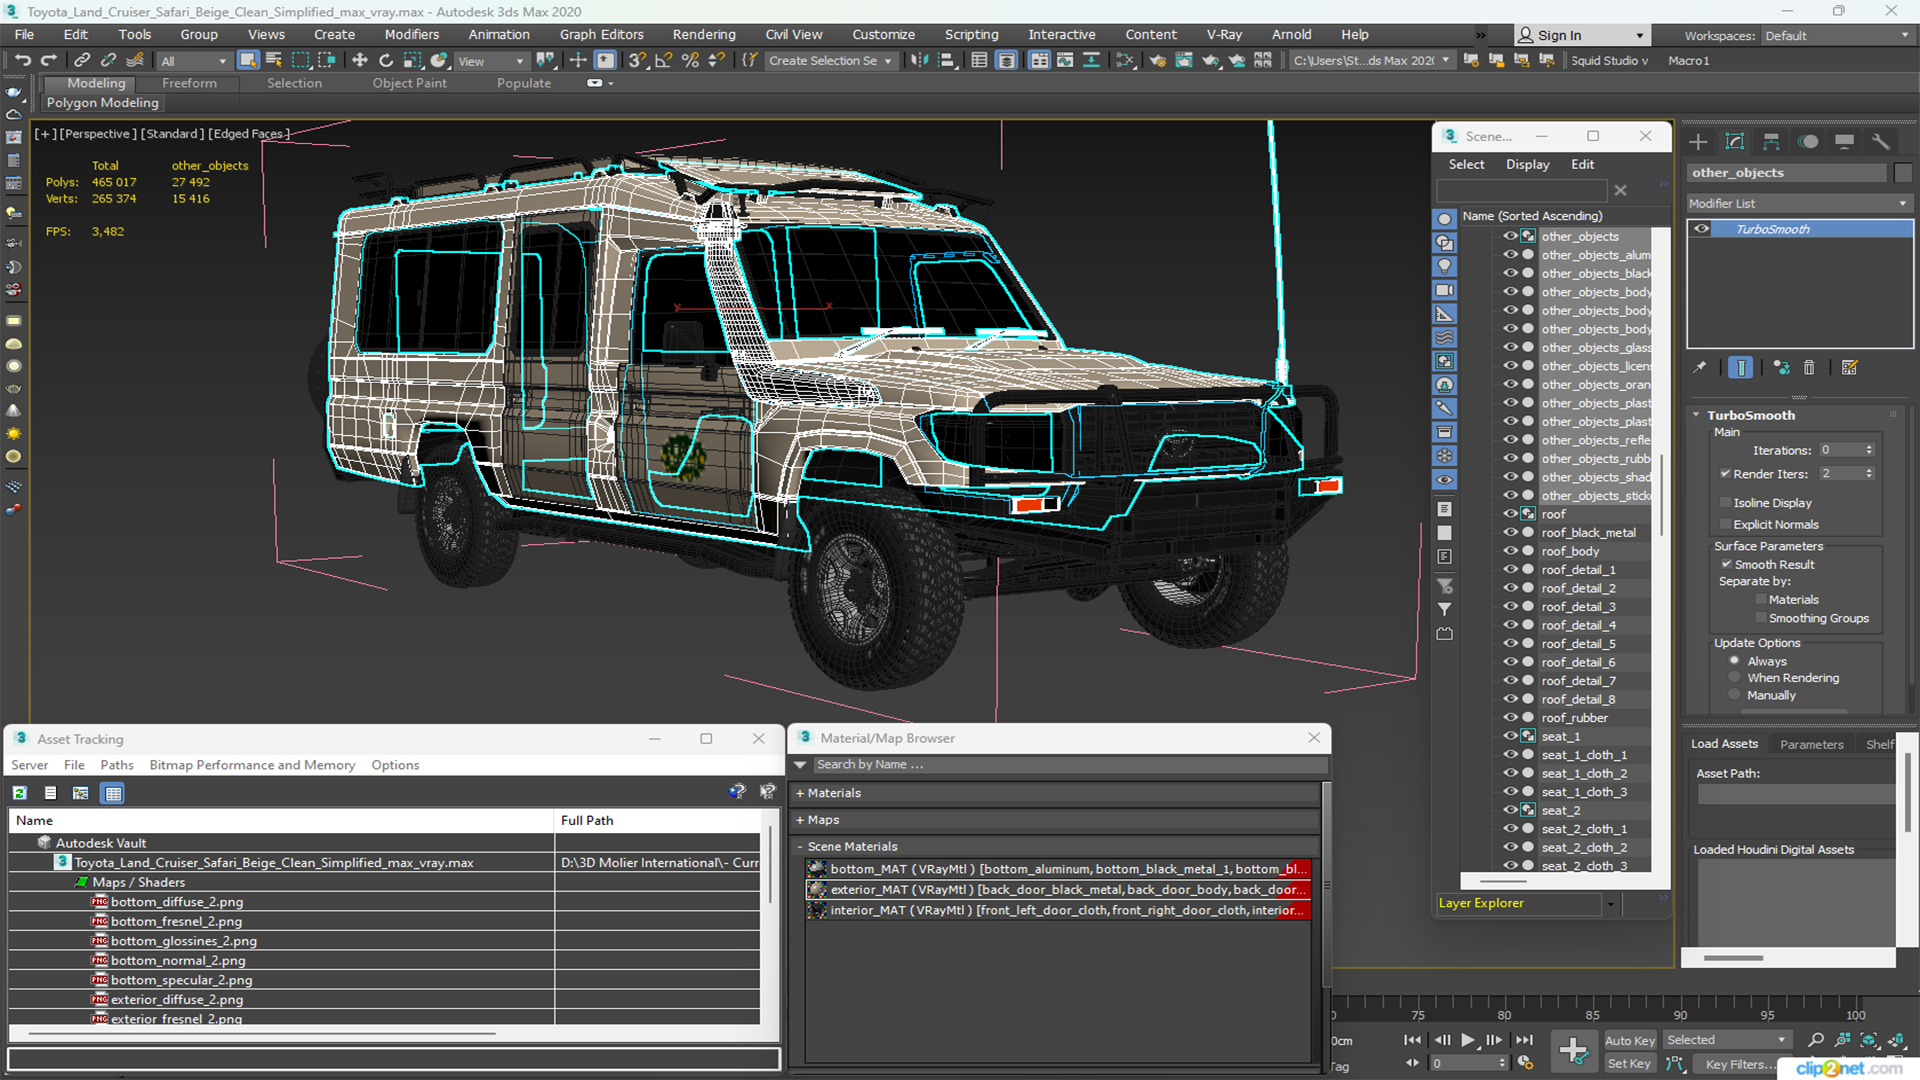Viewport: 1920px width, 1080px height.
Task: Open the Modify tab in command panel
Action: (x=1735, y=142)
